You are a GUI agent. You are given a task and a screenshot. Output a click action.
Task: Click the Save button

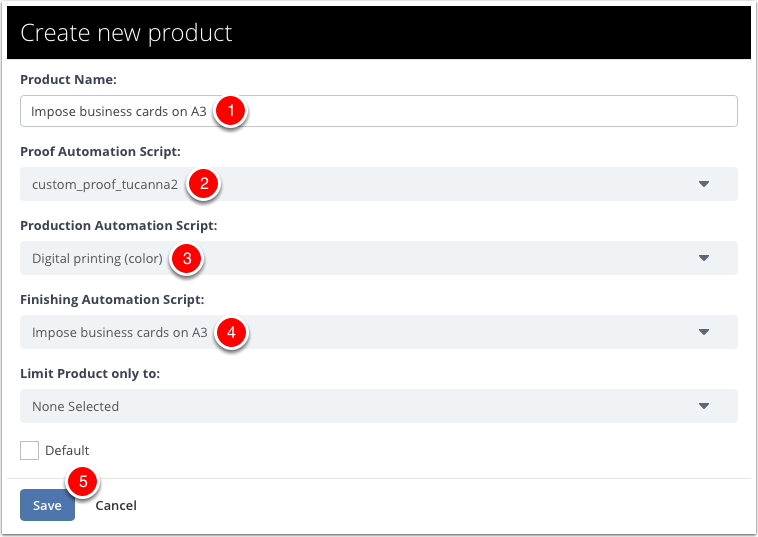pos(47,505)
